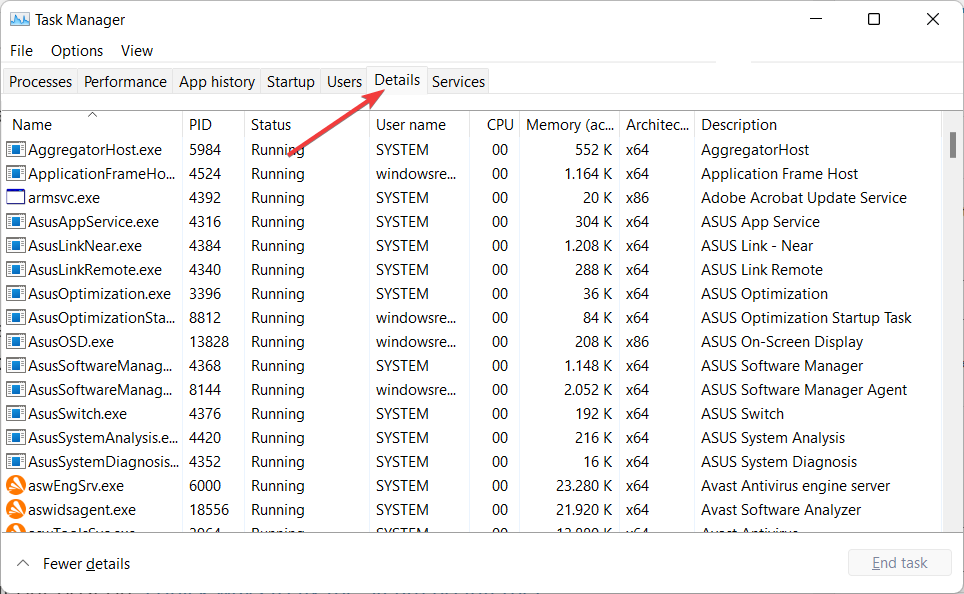
Task: Click the 23.280 K memory value
Action: [x=584, y=485]
